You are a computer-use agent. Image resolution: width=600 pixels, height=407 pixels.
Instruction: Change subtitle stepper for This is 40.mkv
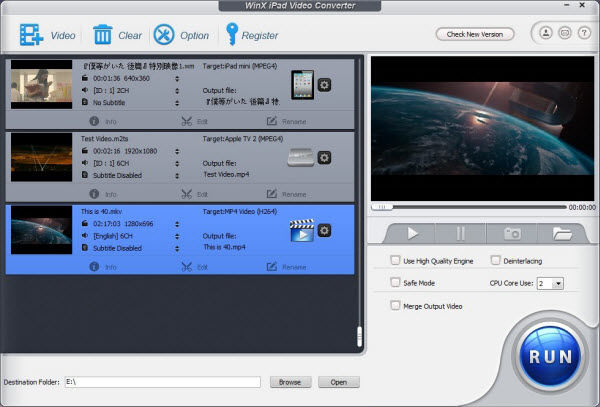pos(177,248)
